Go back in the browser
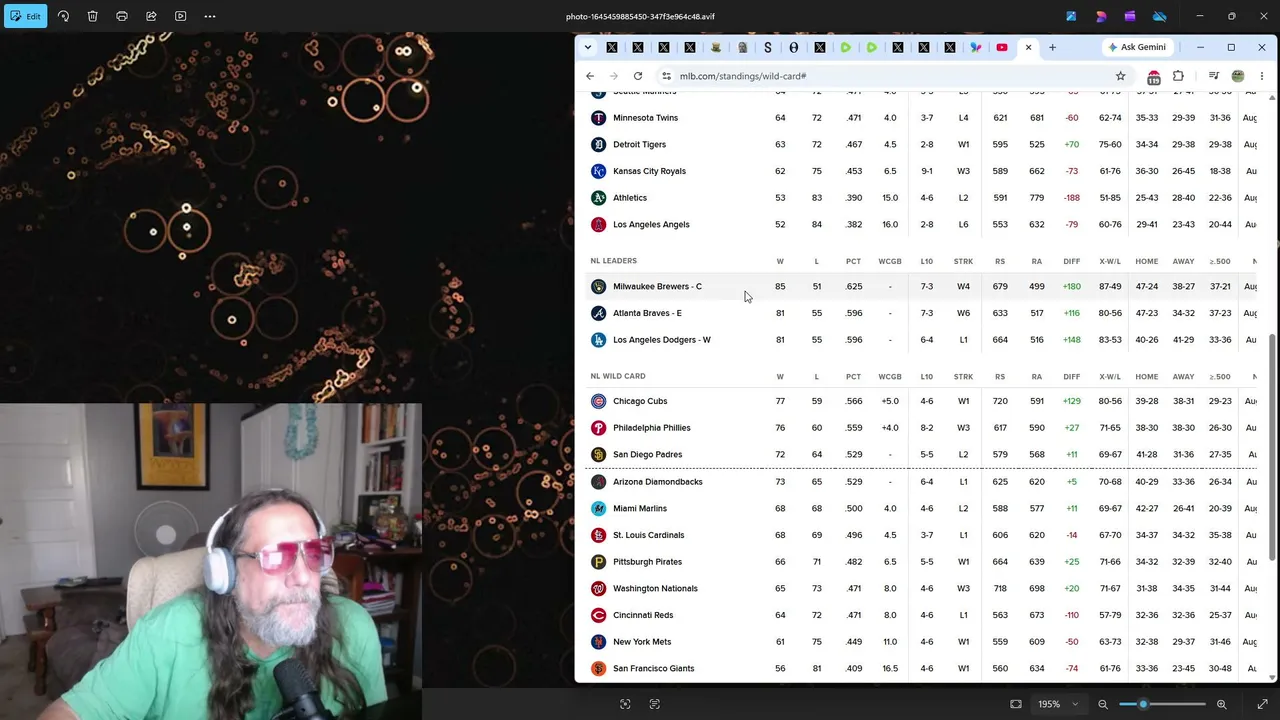The width and height of the screenshot is (1280, 720). [x=590, y=76]
